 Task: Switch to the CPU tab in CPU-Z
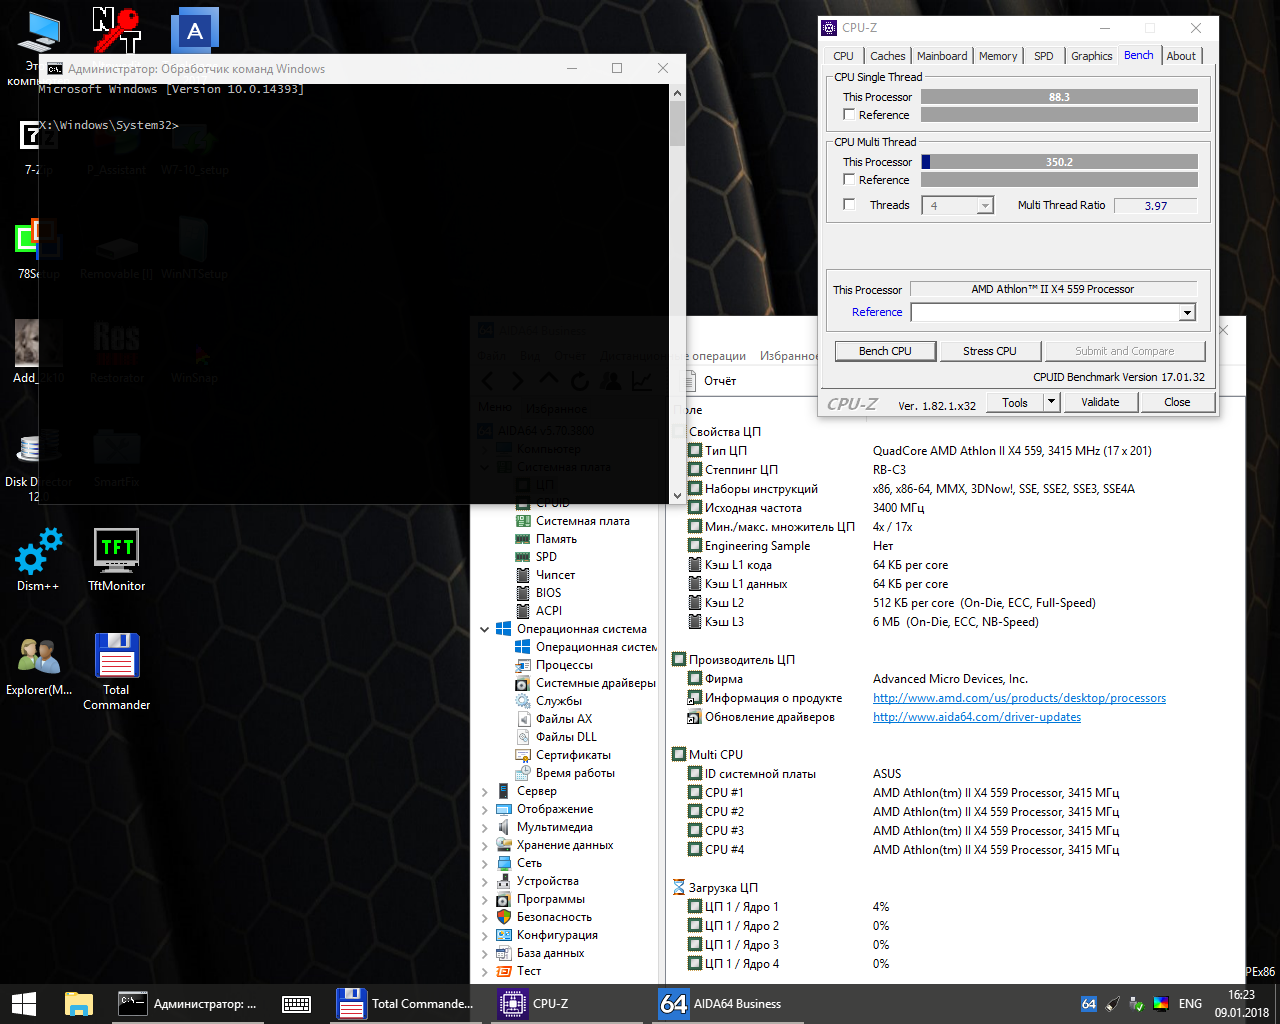tap(843, 56)
